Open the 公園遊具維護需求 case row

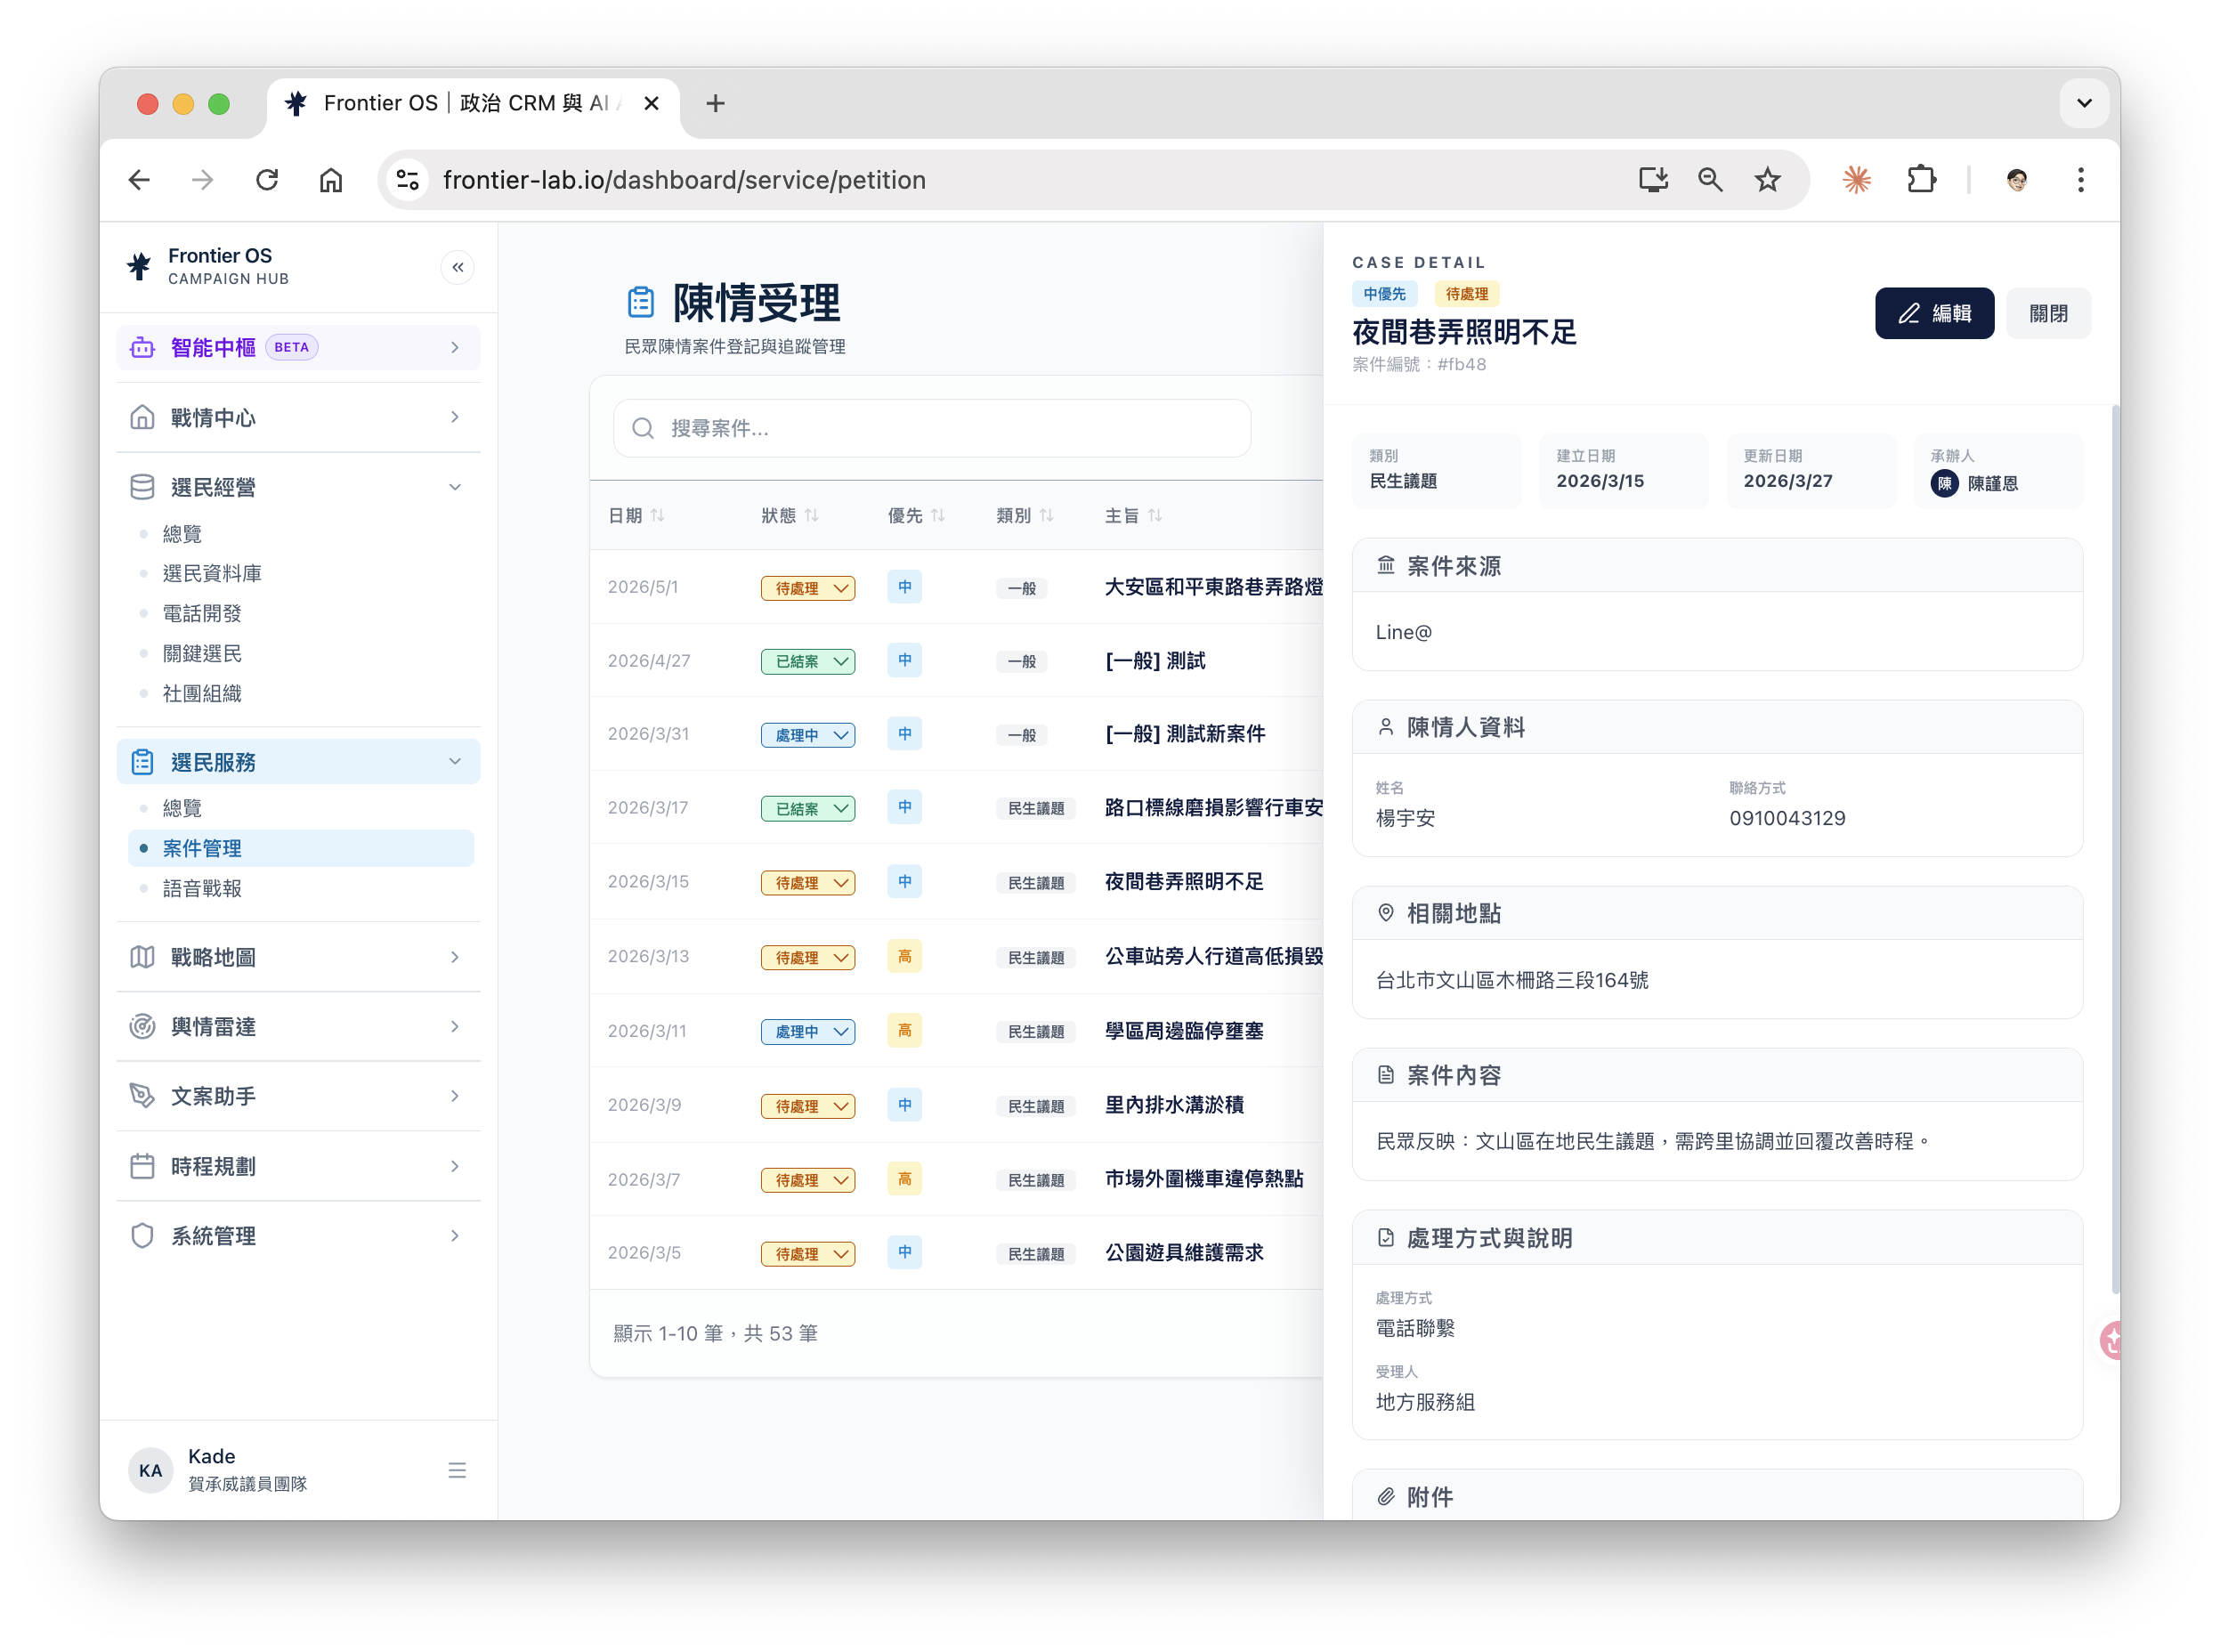[x=957, y=1253]
